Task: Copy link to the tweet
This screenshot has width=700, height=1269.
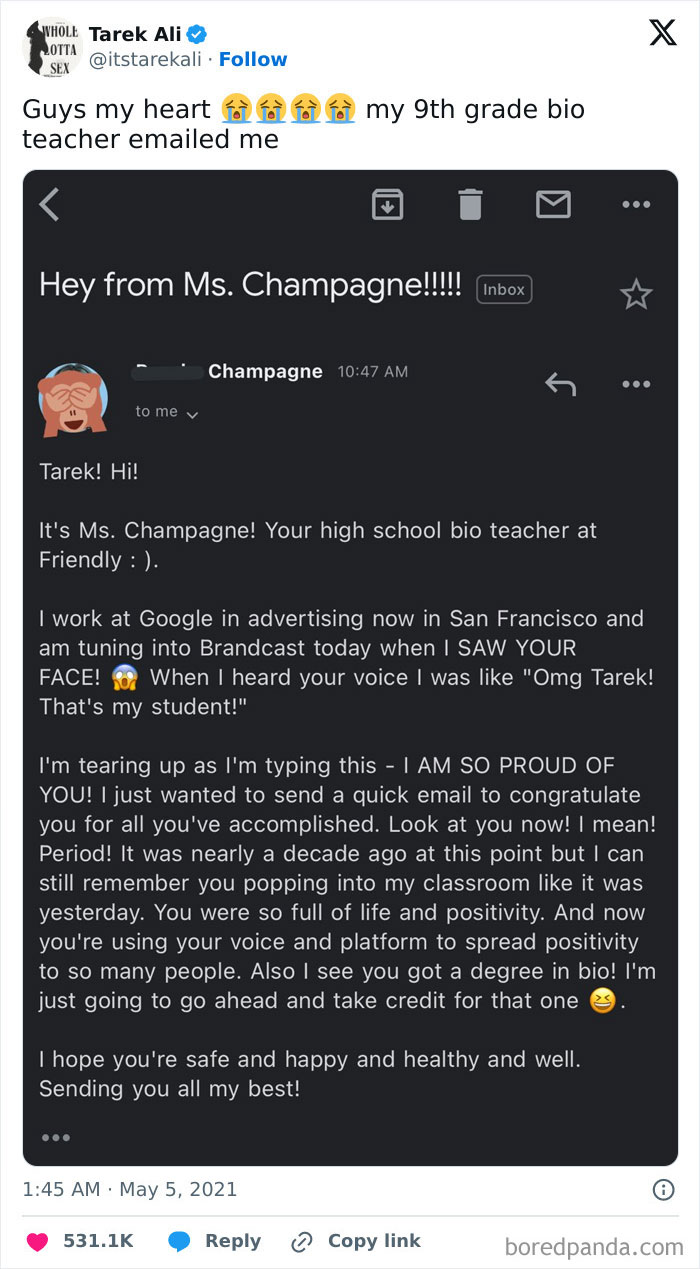Action: [x=356, y=1241]
